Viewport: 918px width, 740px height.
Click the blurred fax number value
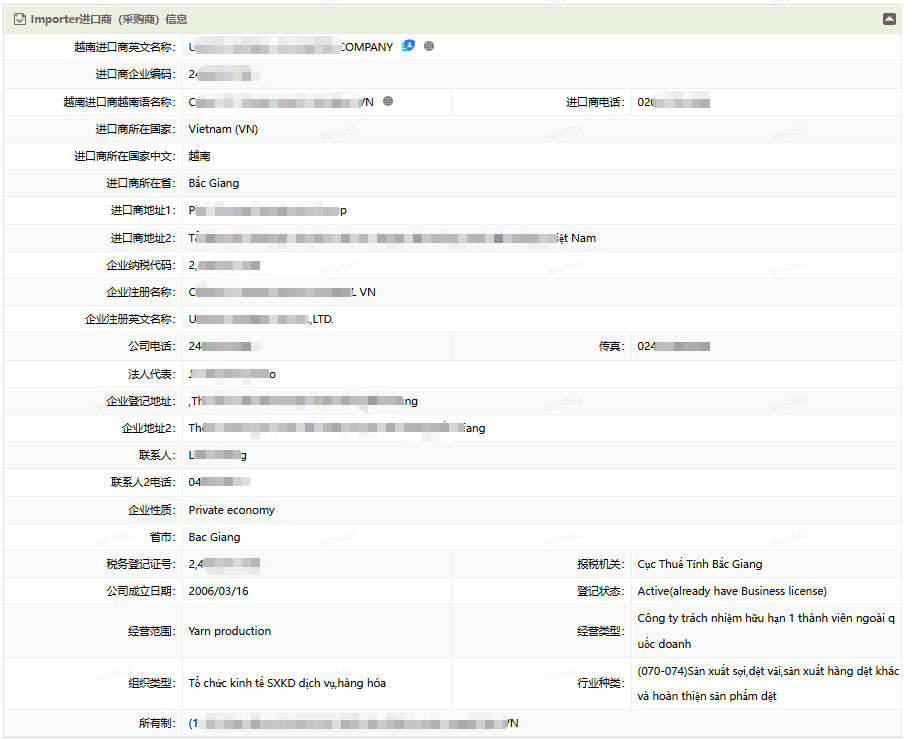pos(673,346)
